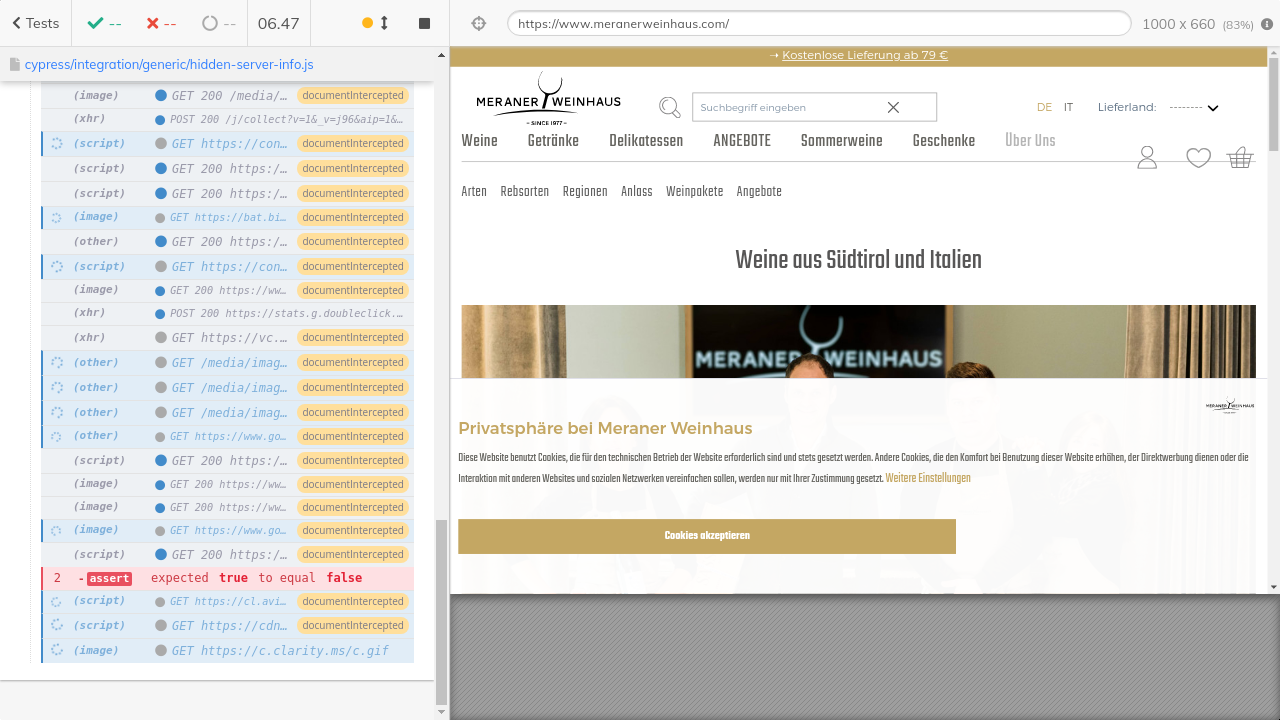This screenshot has height=720, width=1280.
Task: Click the Suchbegriff eingeben search field
Action: click(x=785, y=107)
